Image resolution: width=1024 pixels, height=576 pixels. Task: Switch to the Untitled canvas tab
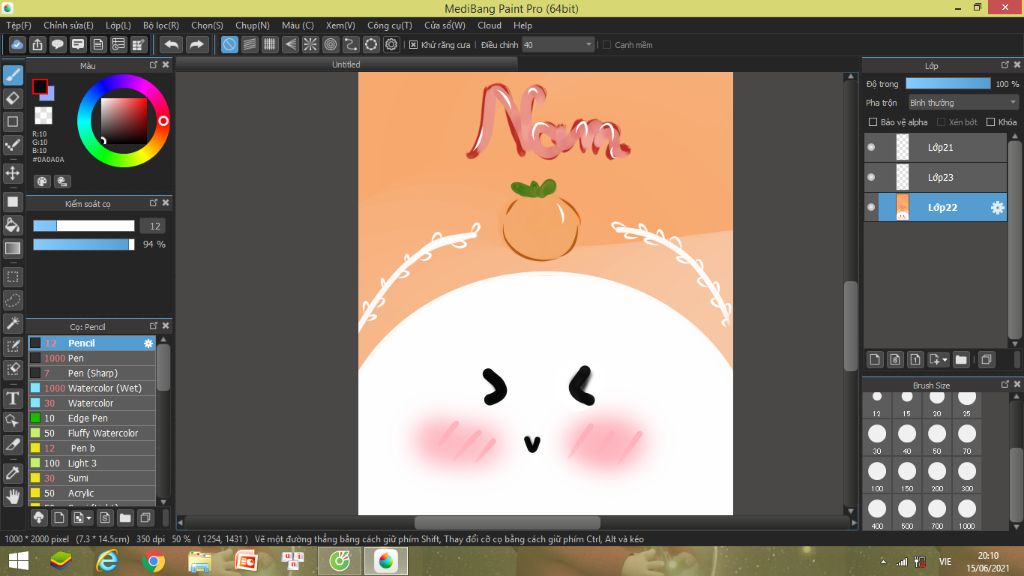346,65
